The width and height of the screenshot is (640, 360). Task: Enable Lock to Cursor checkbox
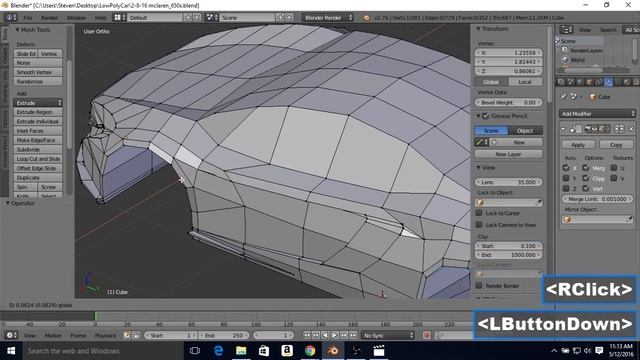[479, 213]
